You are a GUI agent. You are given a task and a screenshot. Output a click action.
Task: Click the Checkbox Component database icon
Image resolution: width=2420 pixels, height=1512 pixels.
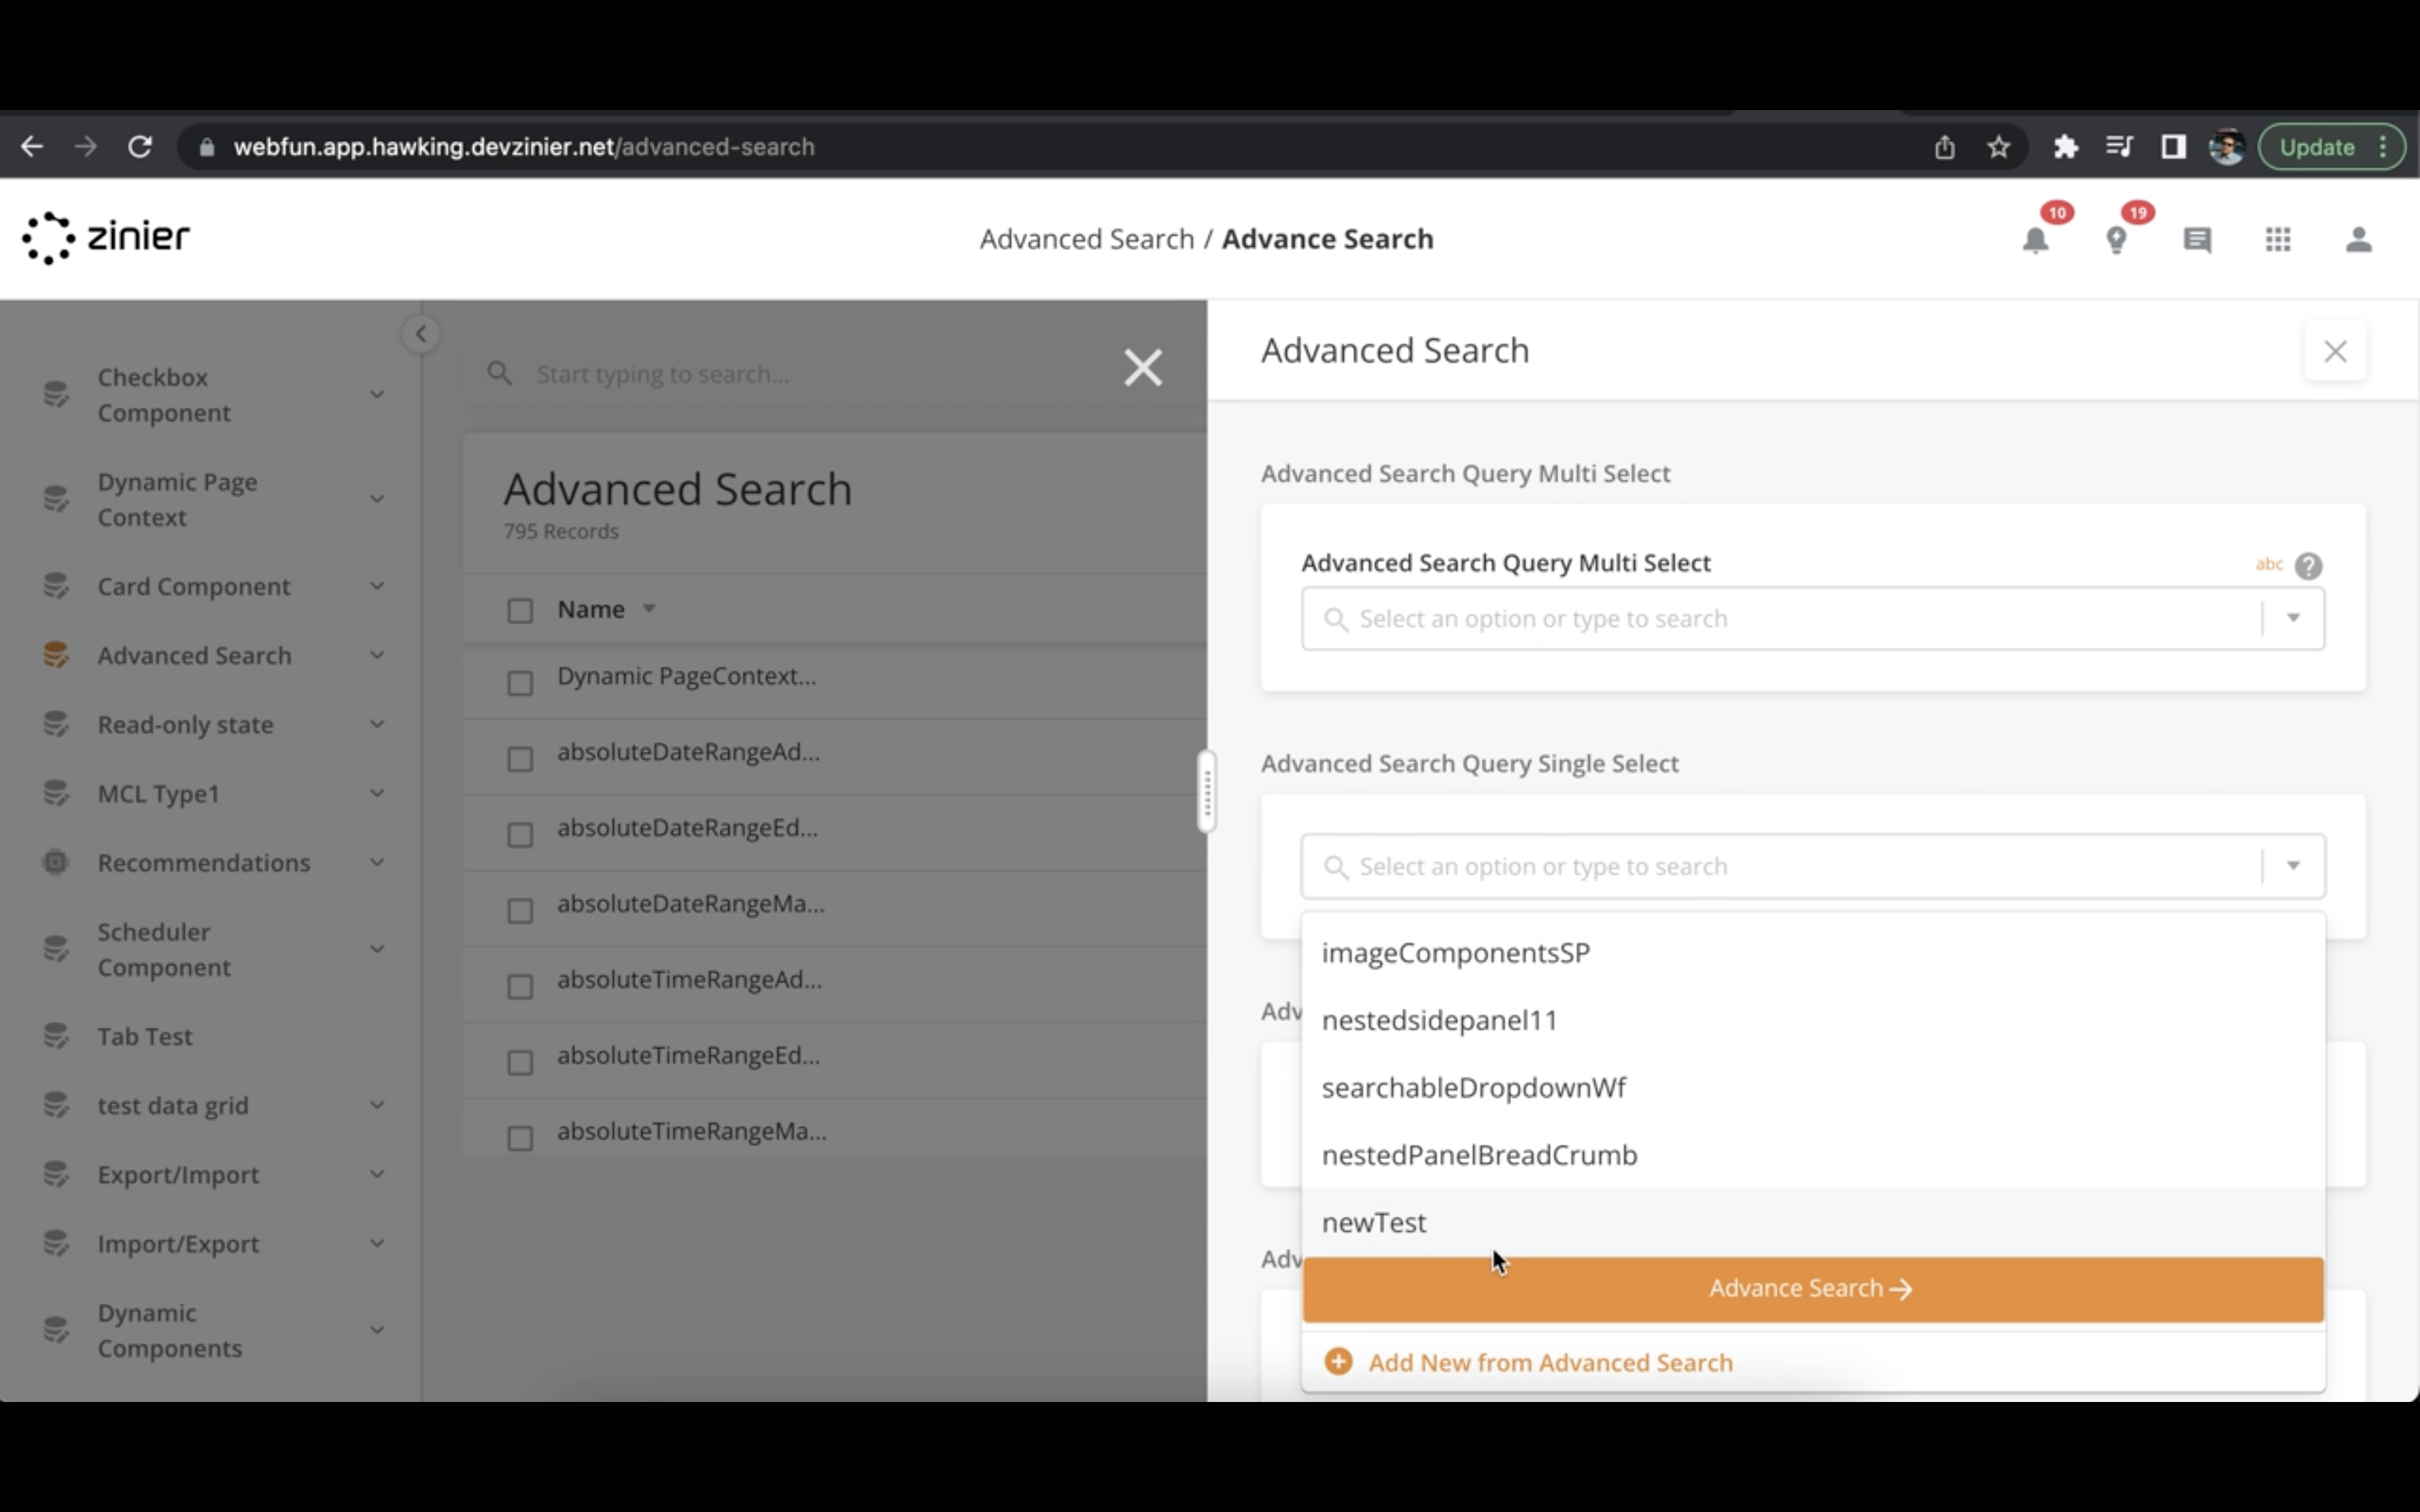56,395
